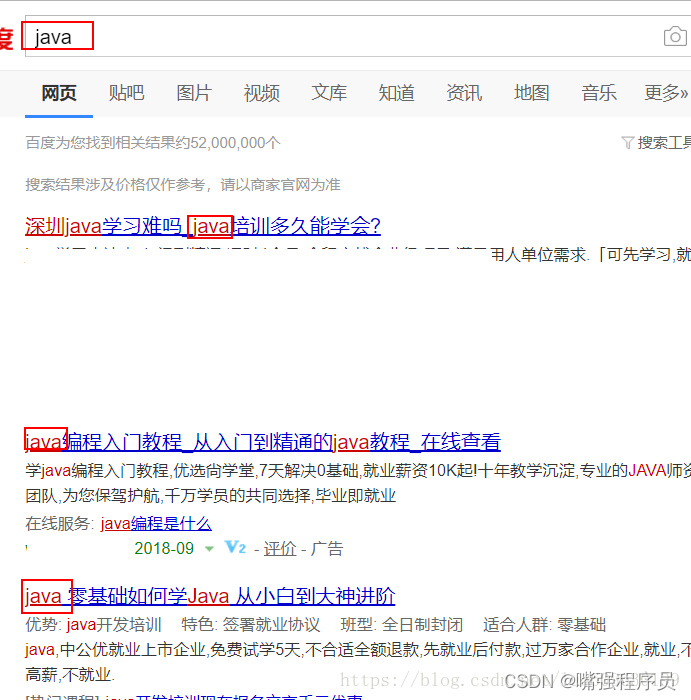This screenshot has height=700, width=691.
Task: Select the 网页 tab
Action: click(x=59, y=93)
